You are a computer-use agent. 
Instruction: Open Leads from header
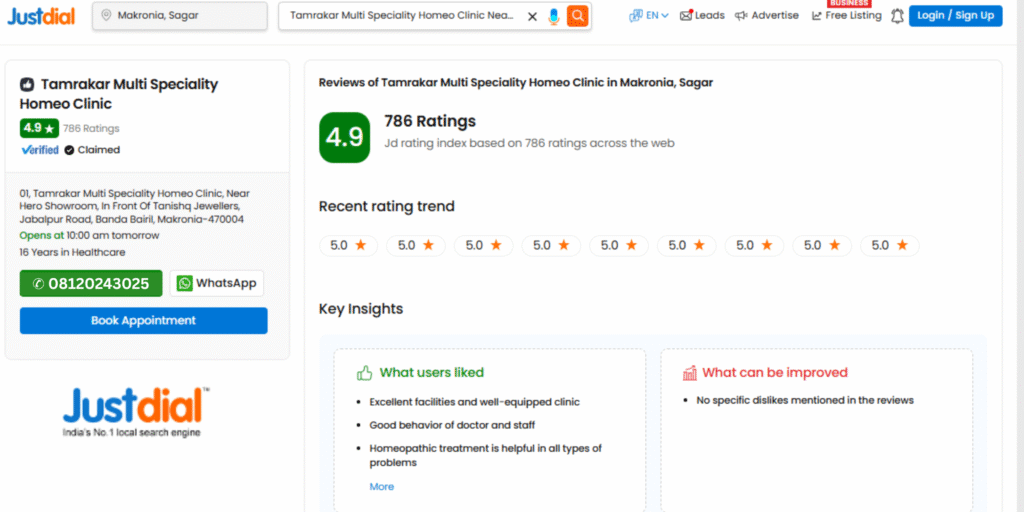702,16
